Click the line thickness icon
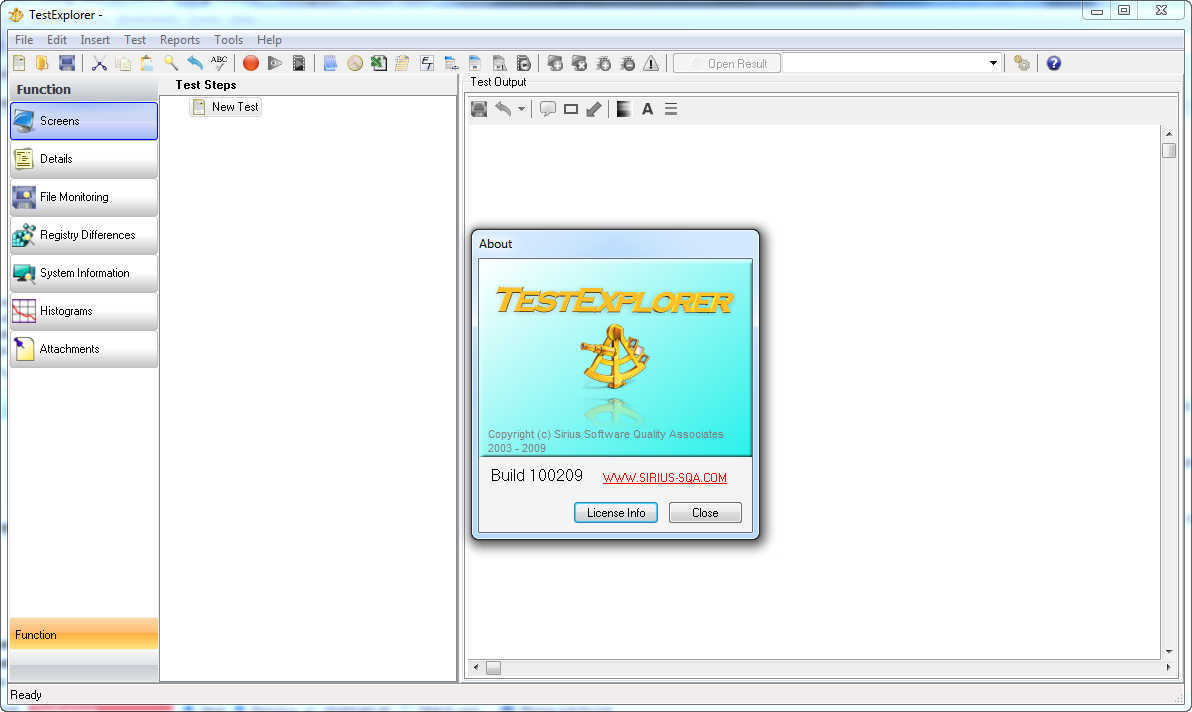1192x712 pixels. [x=671, y=109]
